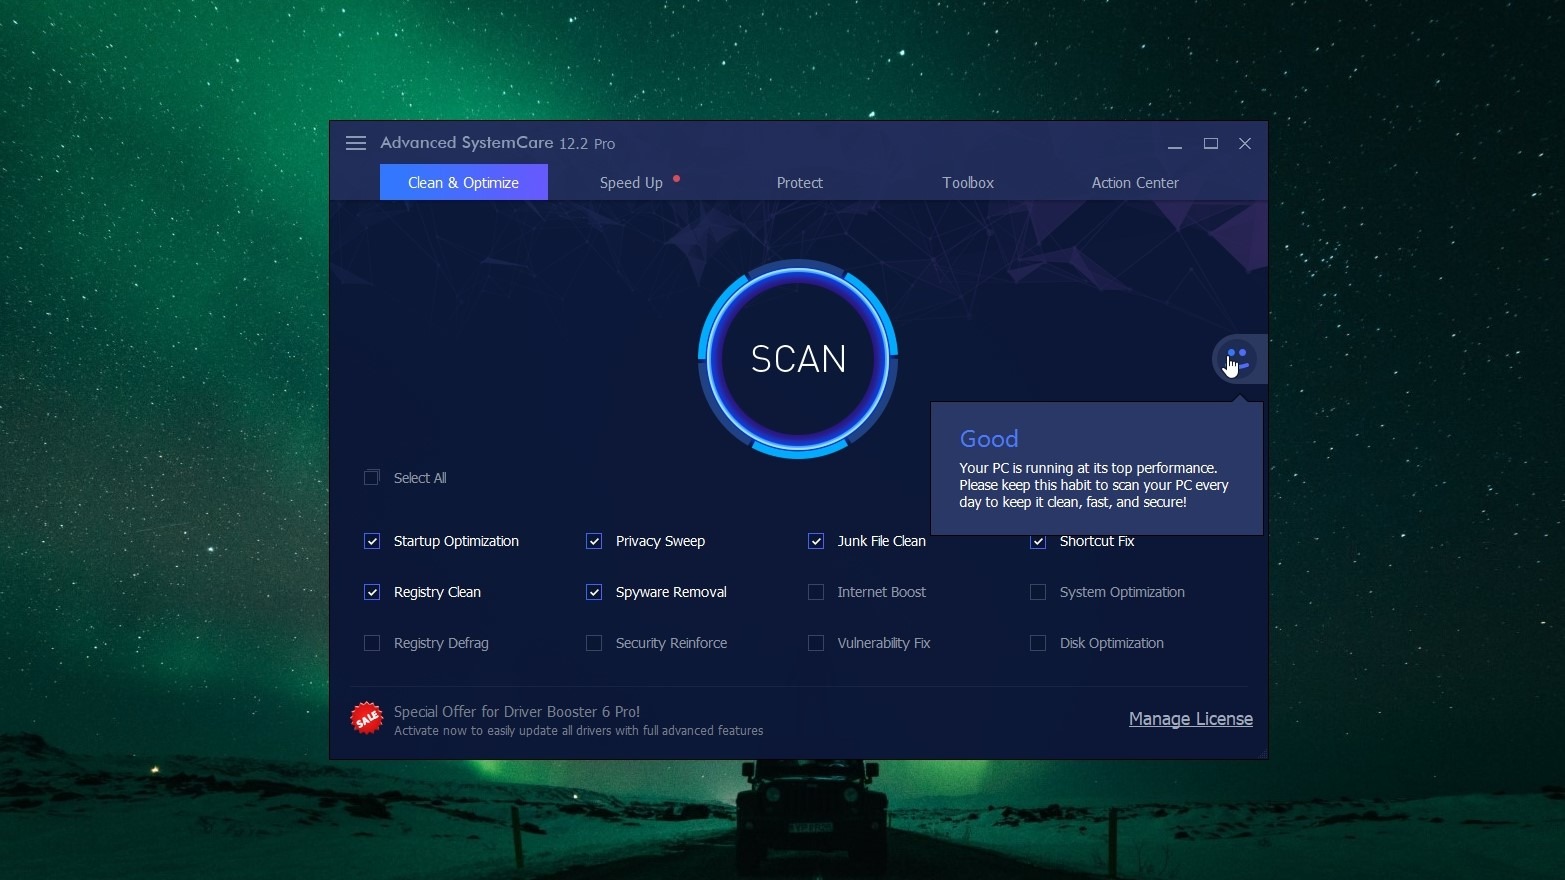Screen dimensions: 1565x880
Task: Start the SCAN button
Action: [798, 359]
